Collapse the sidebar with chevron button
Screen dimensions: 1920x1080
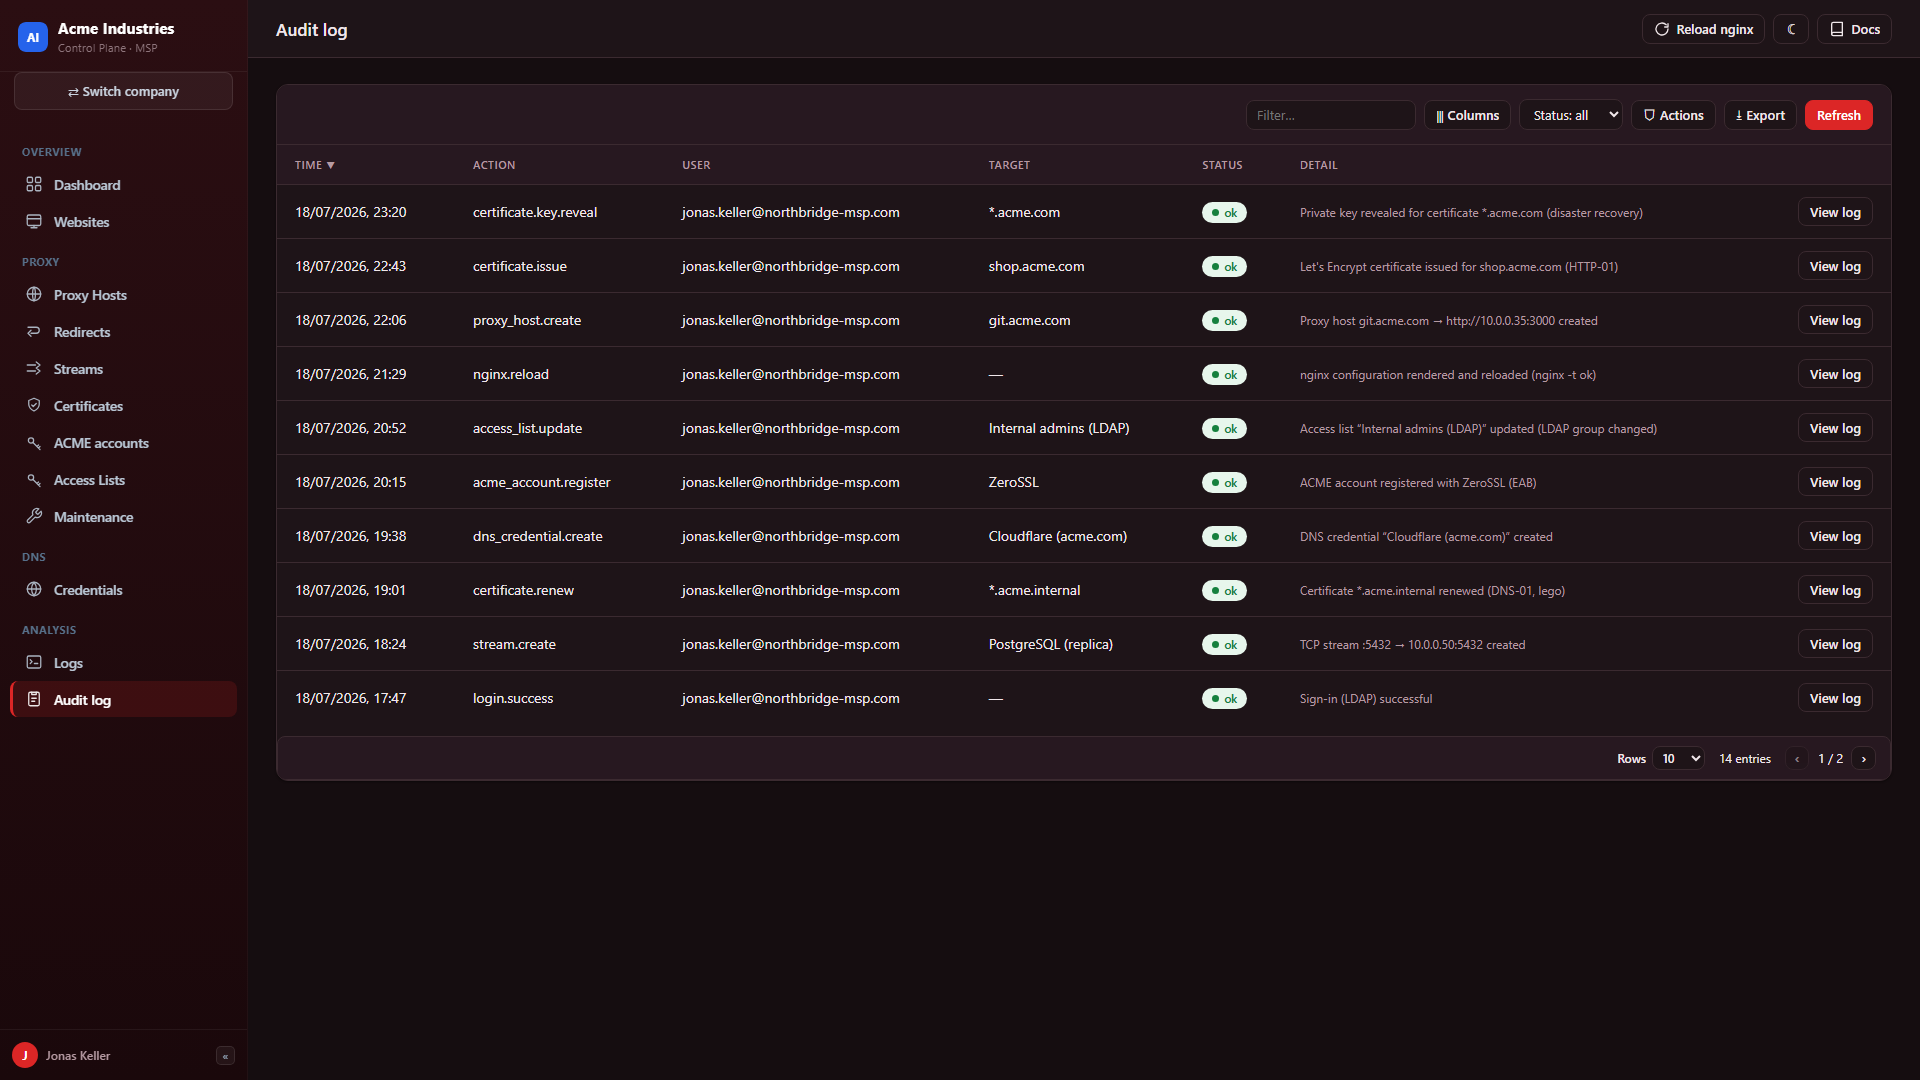tap(225, 1056)
